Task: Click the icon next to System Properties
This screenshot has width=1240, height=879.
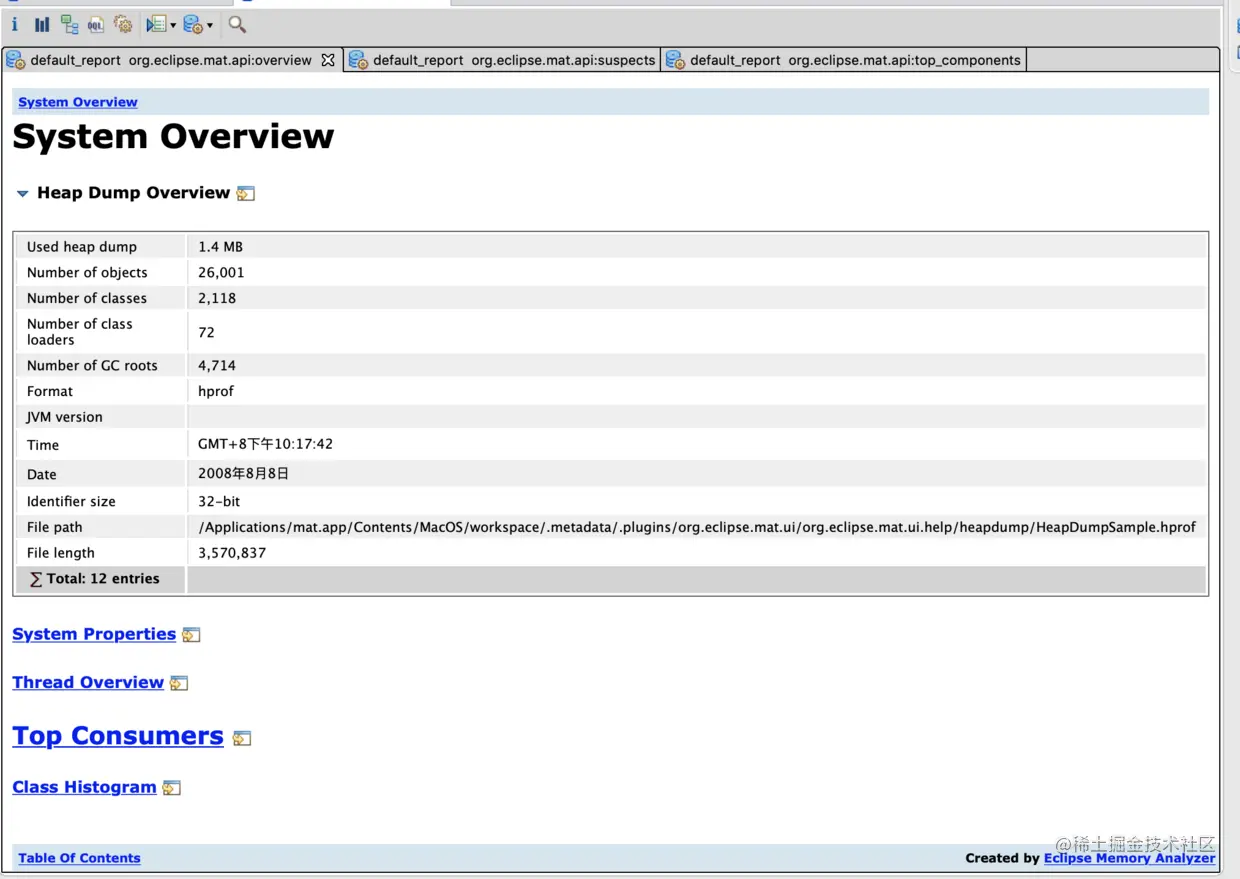Action: tap(191, 635)
